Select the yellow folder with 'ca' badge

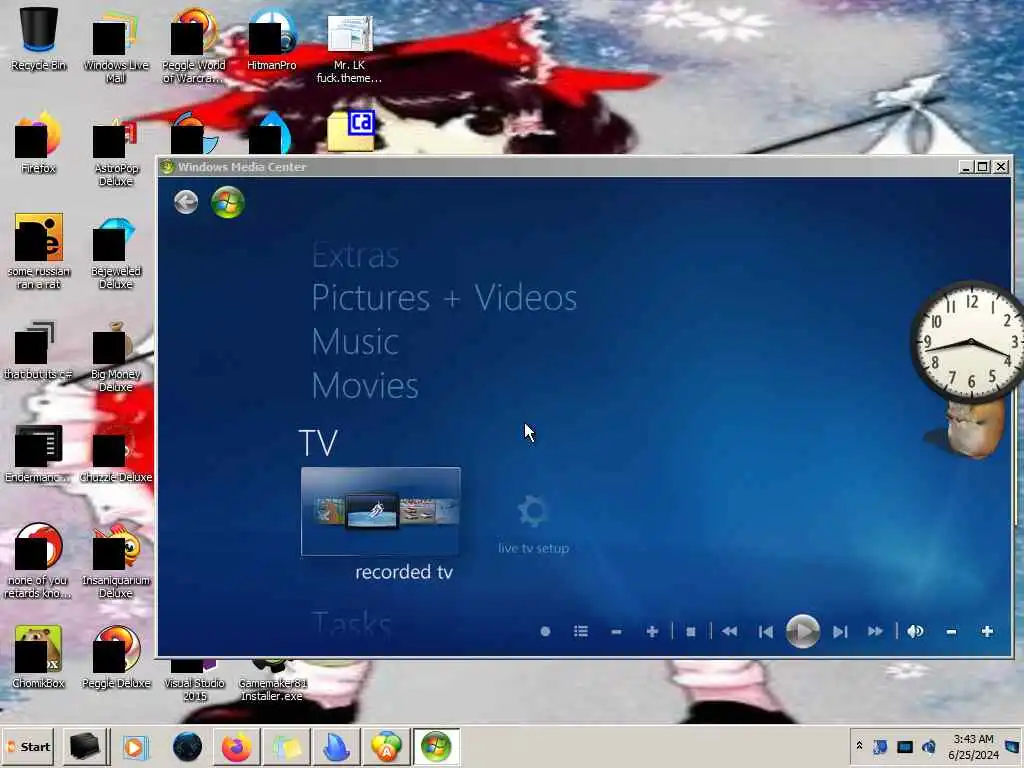[351, 131]
